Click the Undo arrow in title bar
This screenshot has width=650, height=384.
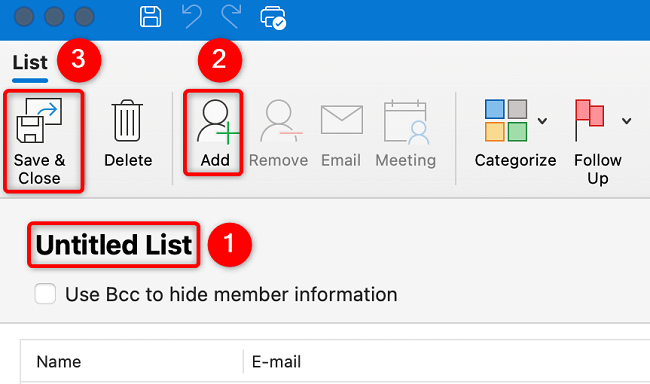(x=192, y=17)
